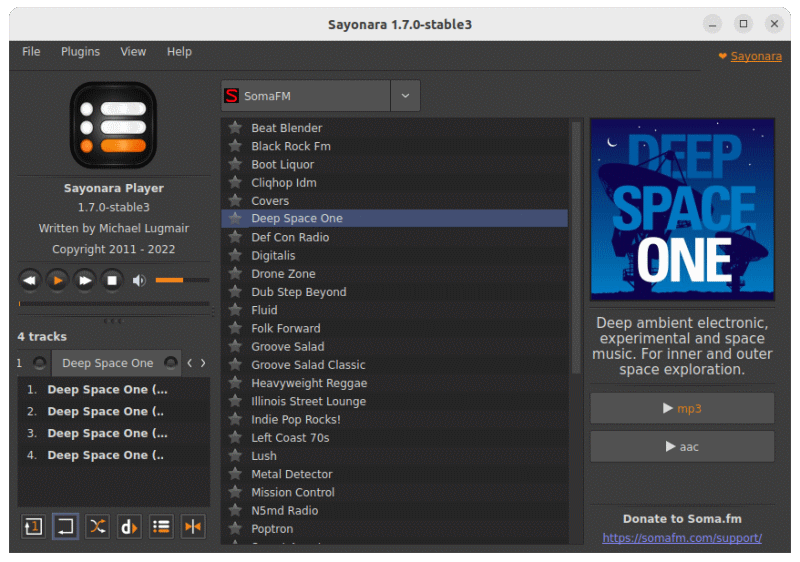This screenshot has height=562, width=800.
Task: Star the Drone Zone station
Action: coord(235,273)
